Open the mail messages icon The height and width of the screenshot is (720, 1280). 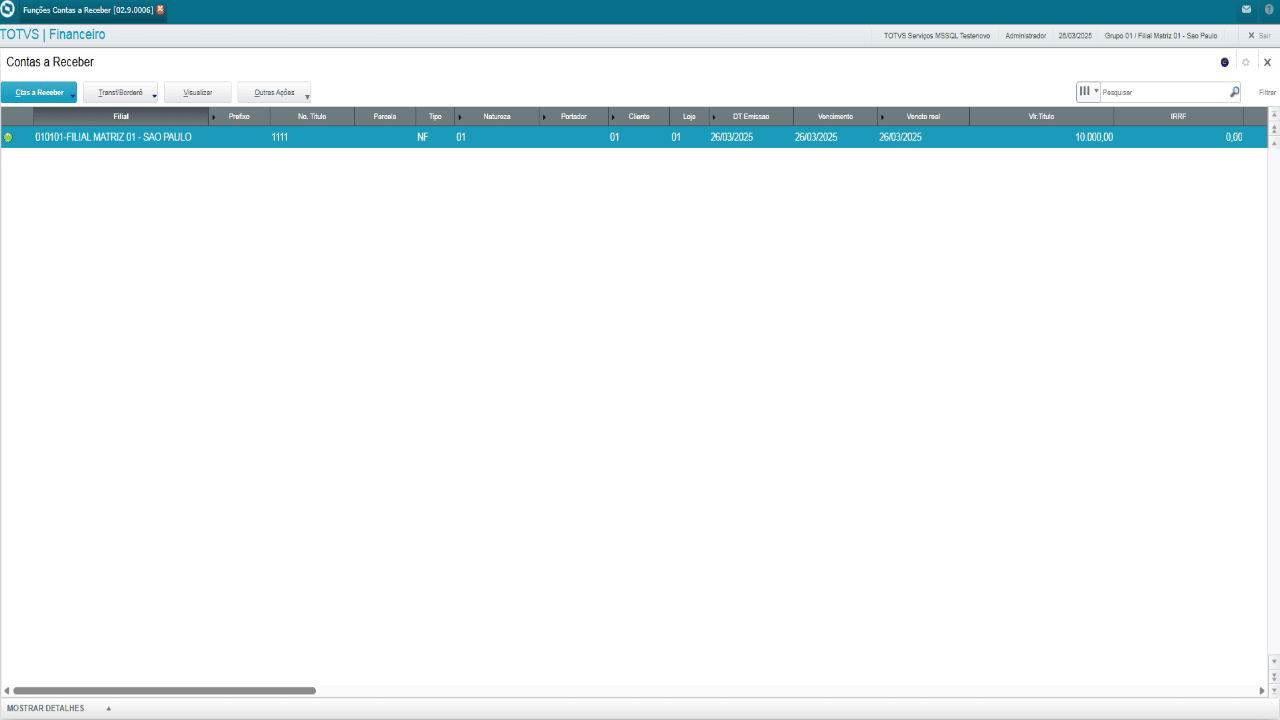pos(1246,9)
